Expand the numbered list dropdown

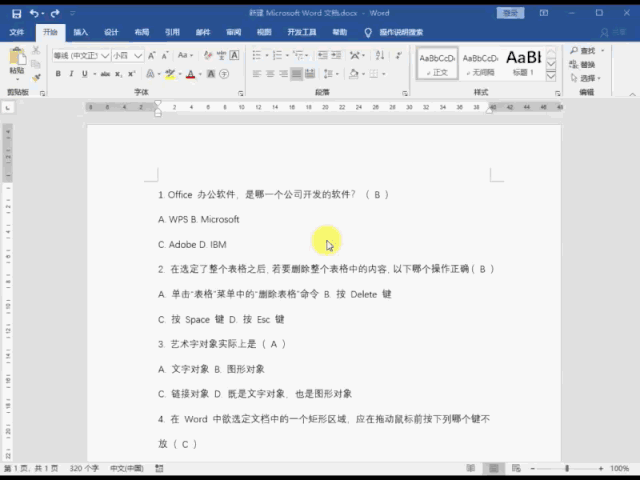click(287, 55)
